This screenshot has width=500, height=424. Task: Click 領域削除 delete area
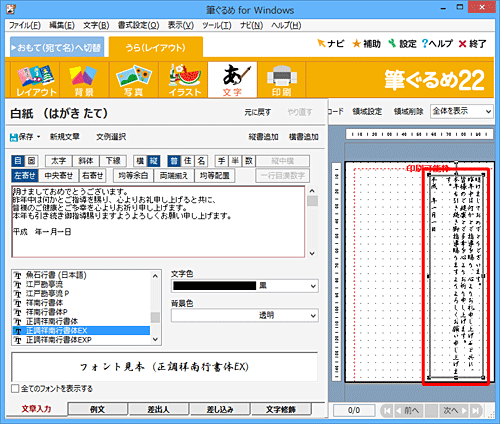point(409,111)
